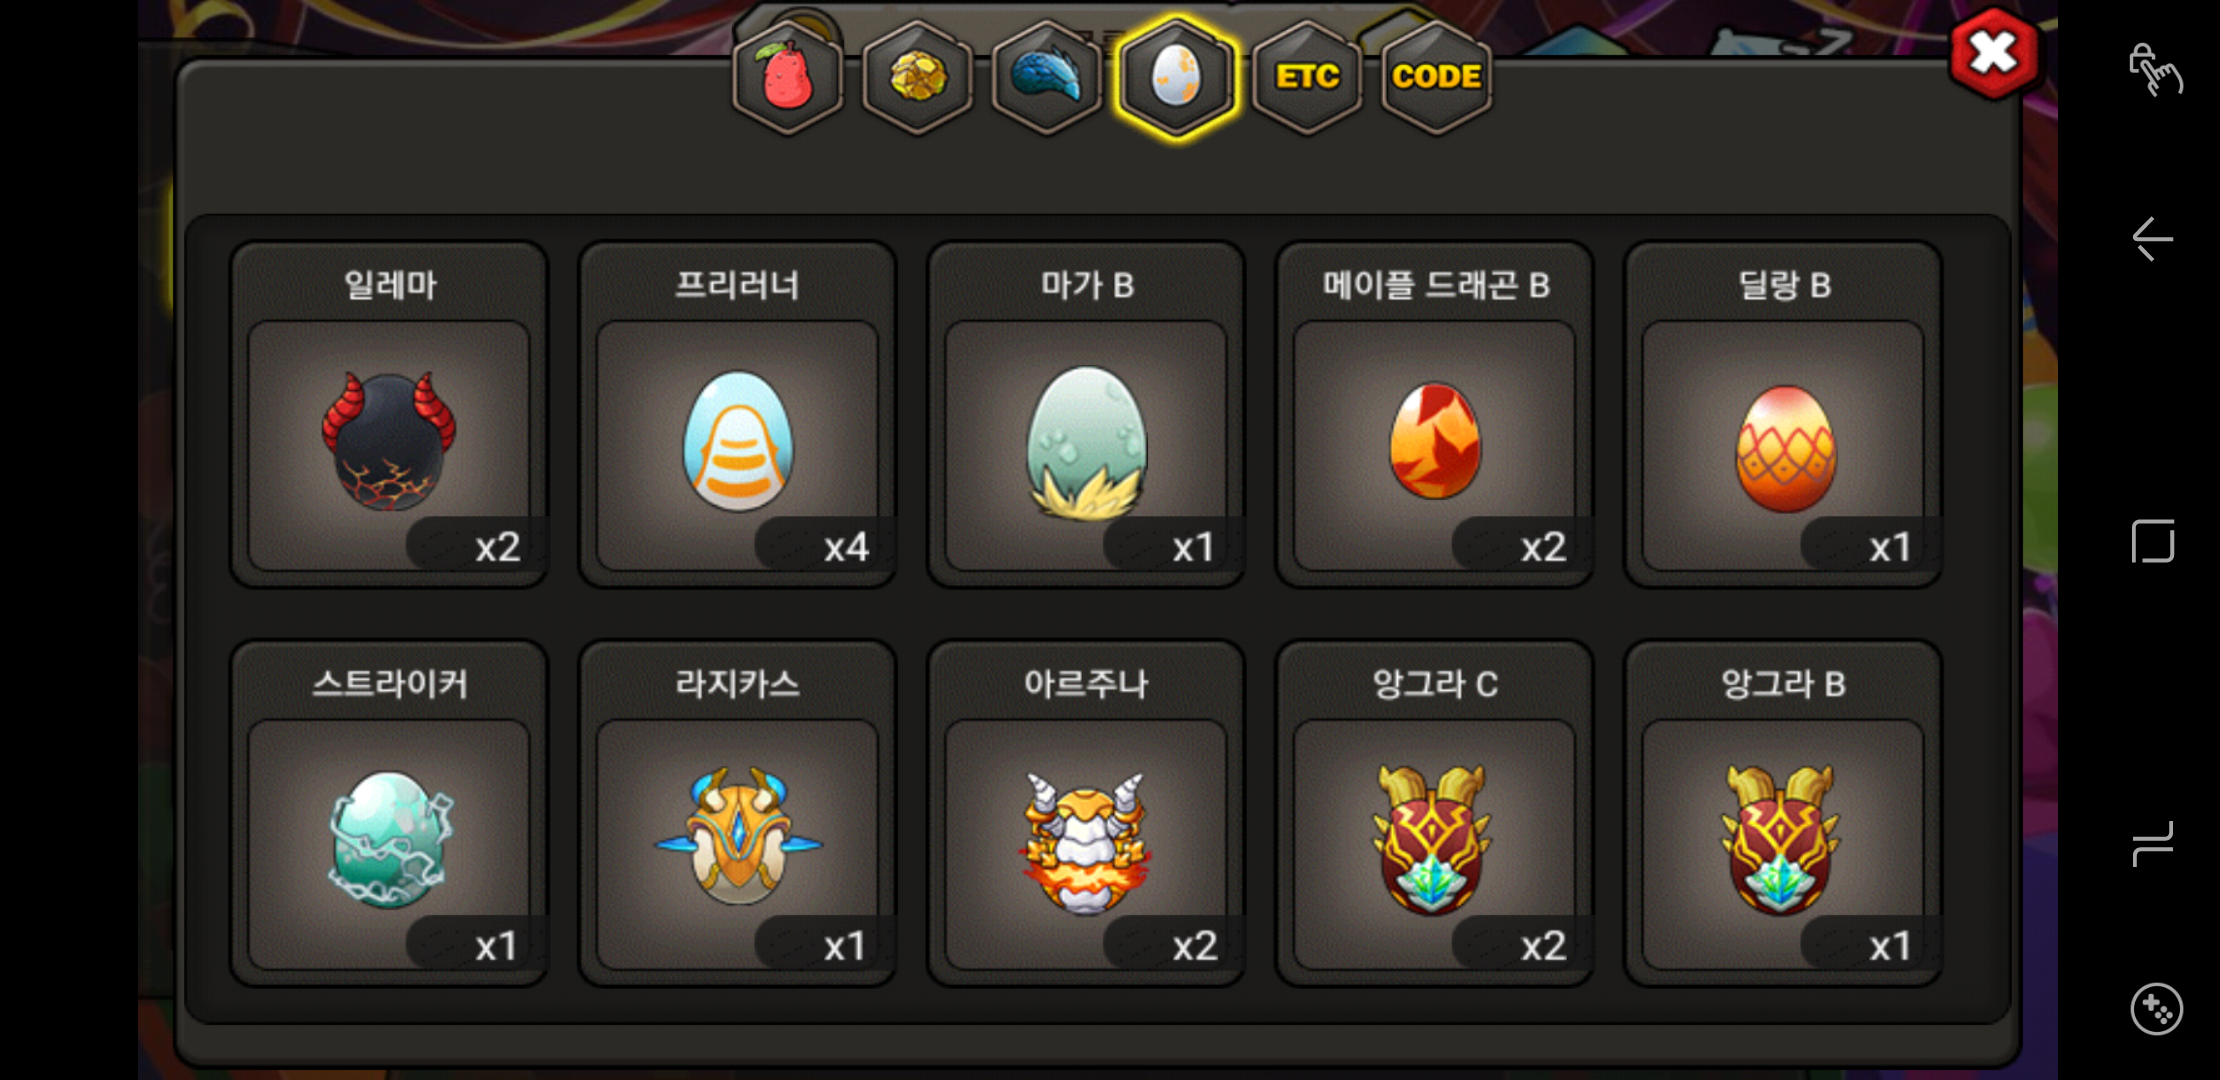Select the 딜랑 B orange egg
The image size is (2220, 1080).
coord(1783,414)
